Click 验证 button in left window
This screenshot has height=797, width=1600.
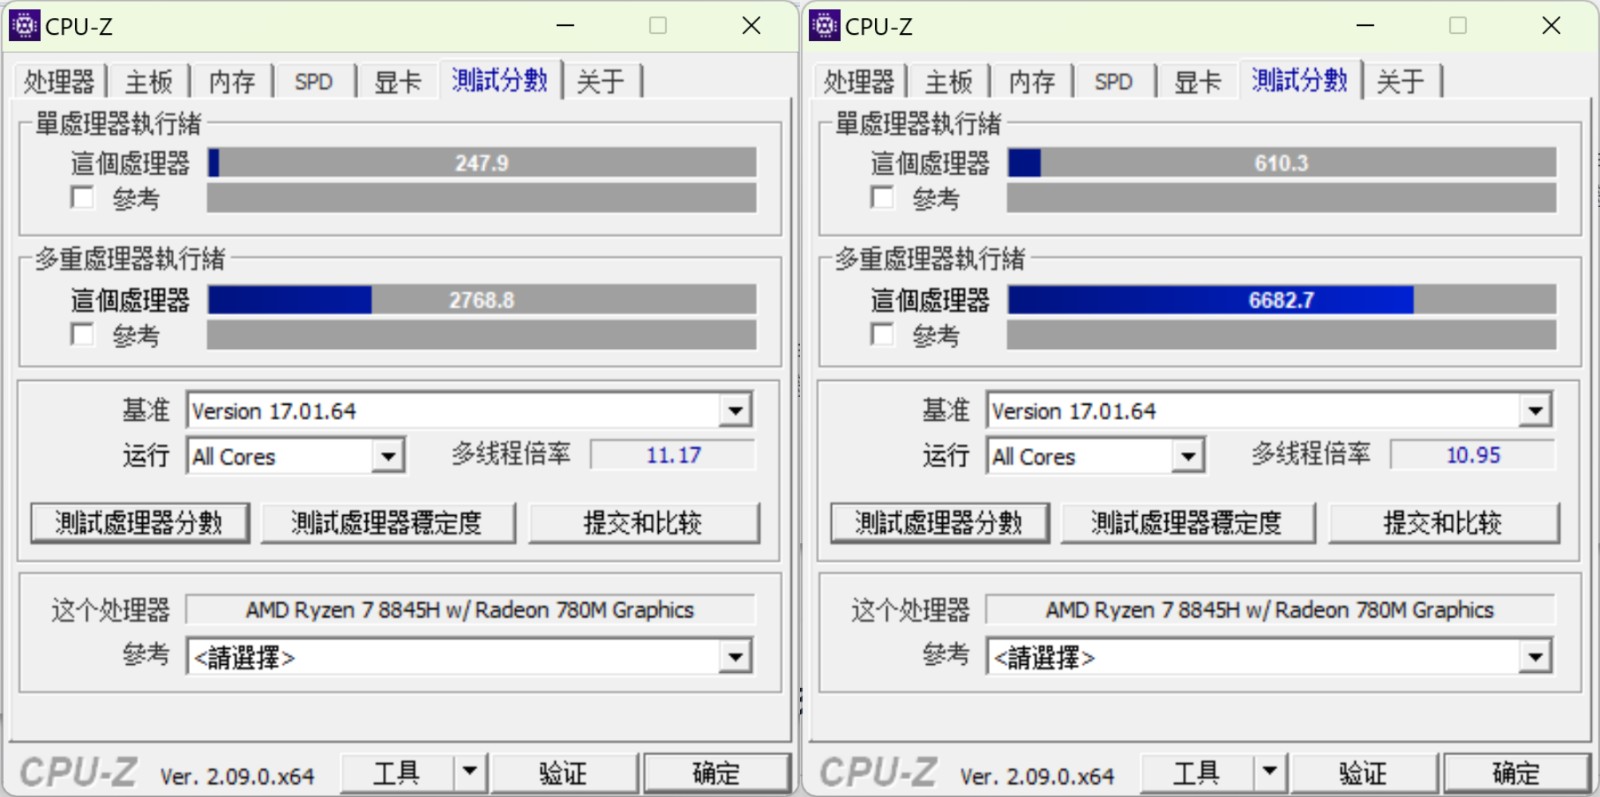click(x=564, y=772)
